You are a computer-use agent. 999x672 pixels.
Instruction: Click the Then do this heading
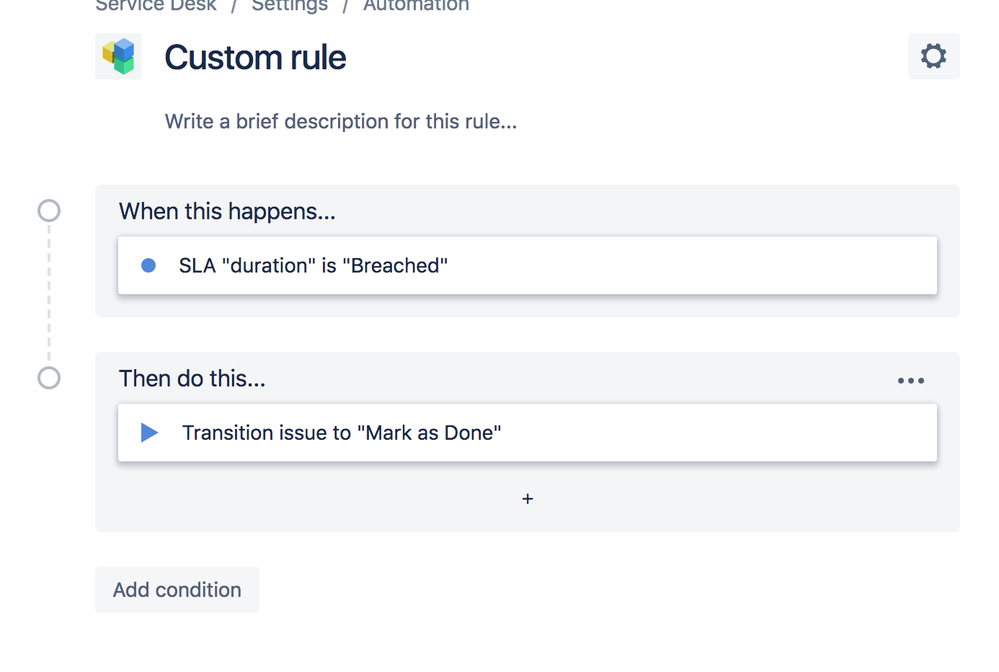pos(192,378)
